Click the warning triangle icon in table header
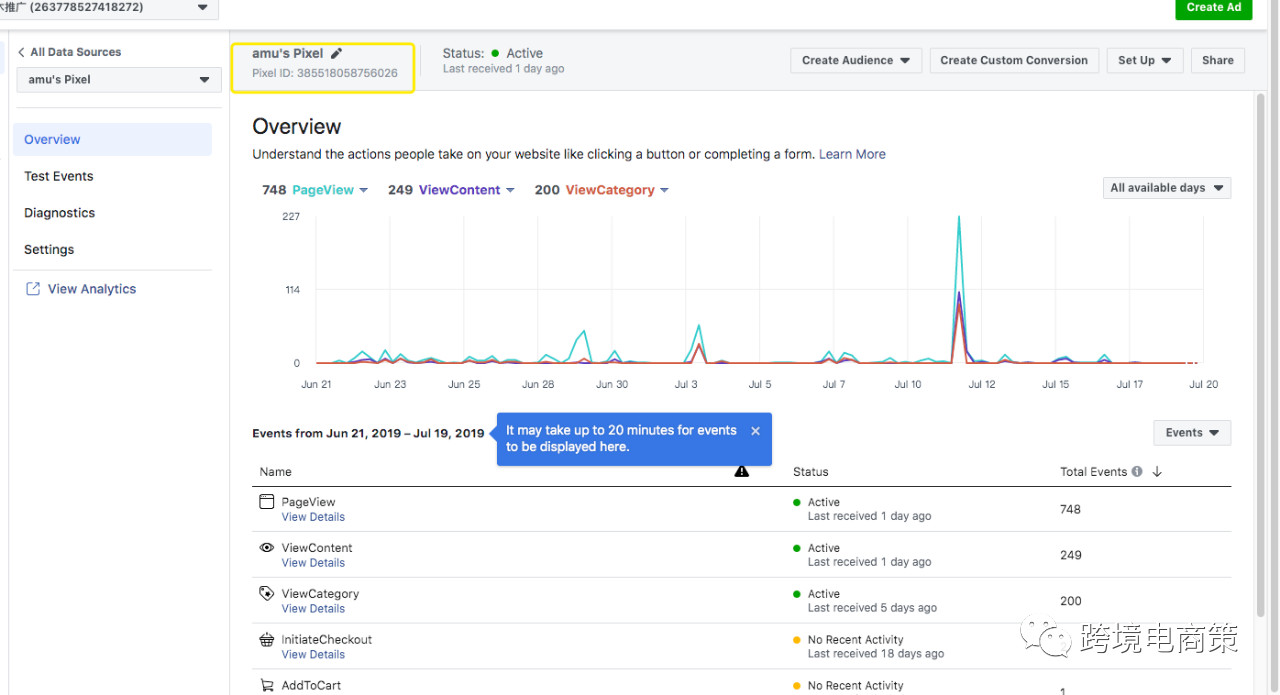 [741, 471]
